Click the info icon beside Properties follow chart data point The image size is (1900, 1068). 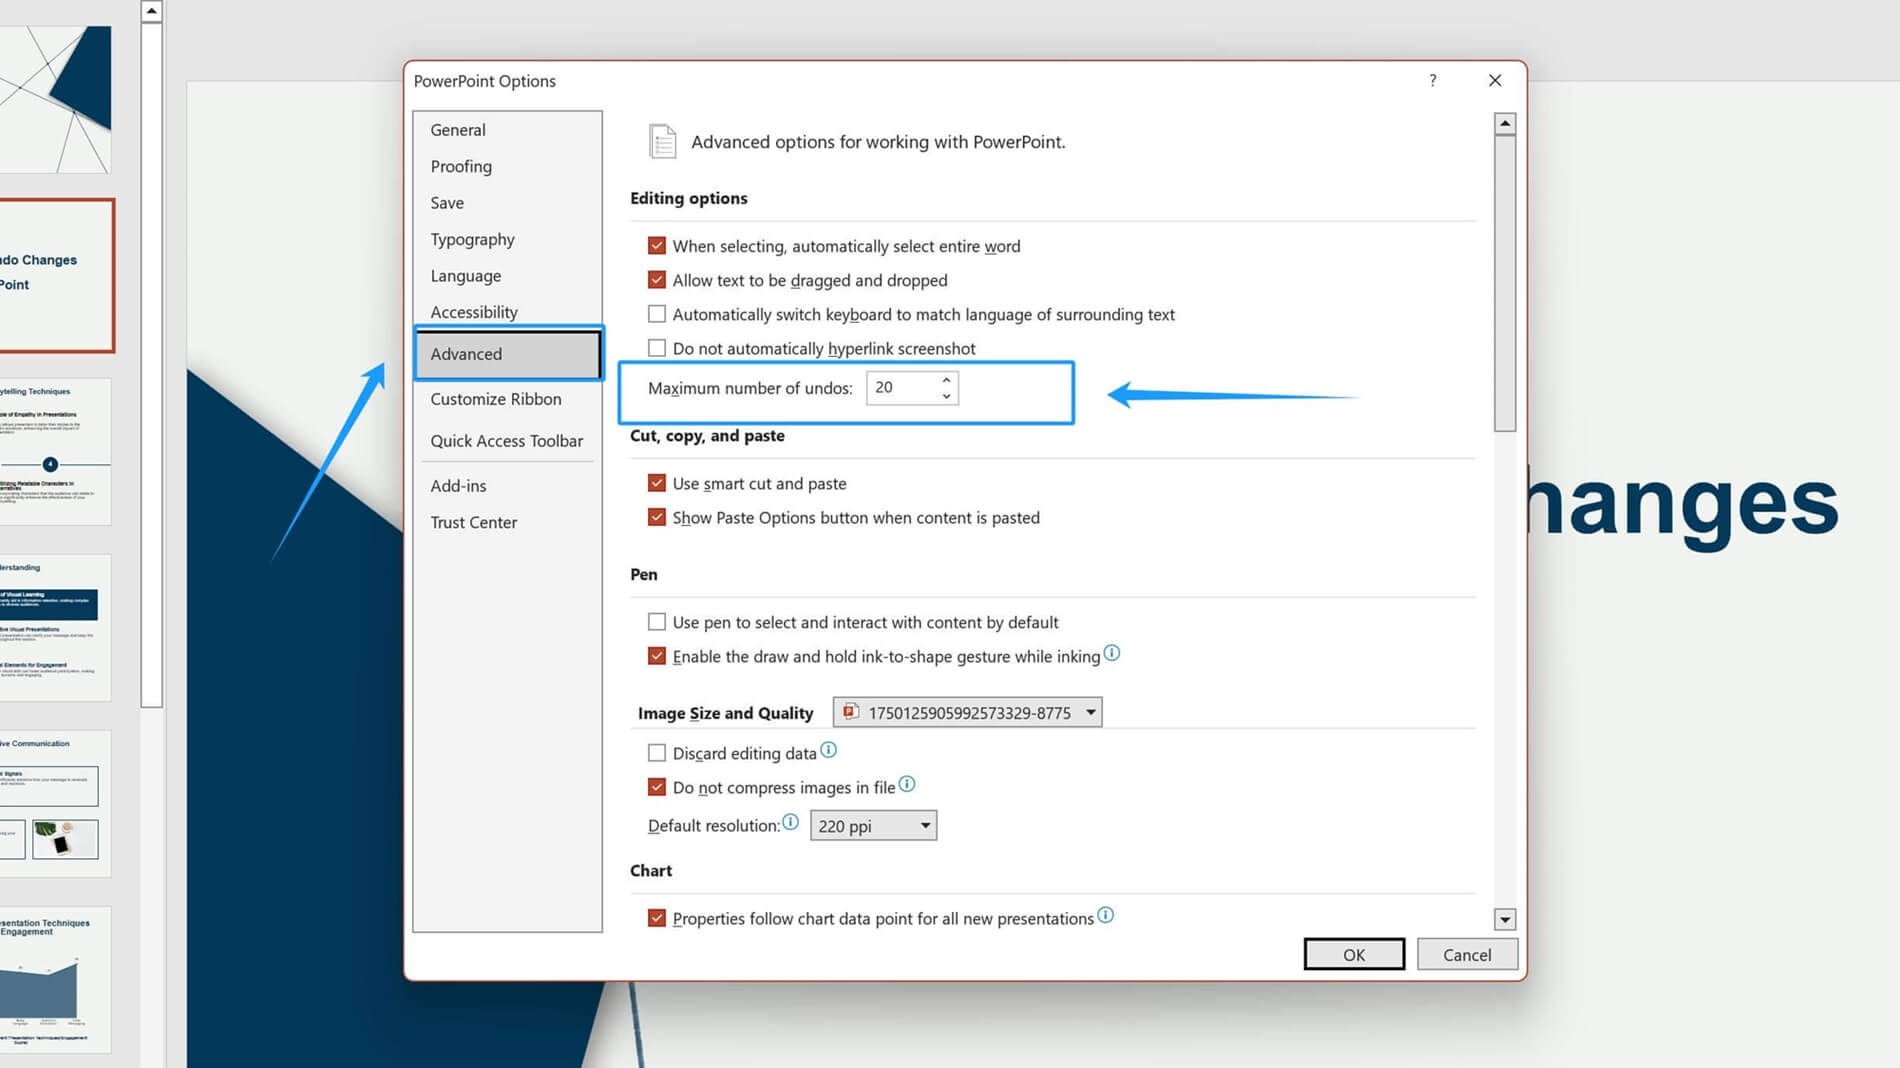(1106, 914)
